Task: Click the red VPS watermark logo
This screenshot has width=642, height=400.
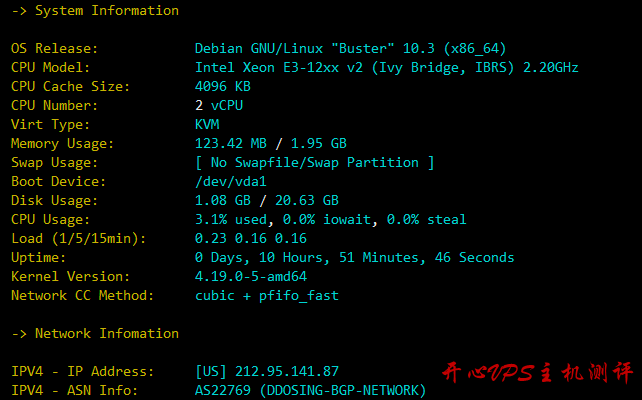Action: click(538, 372)
